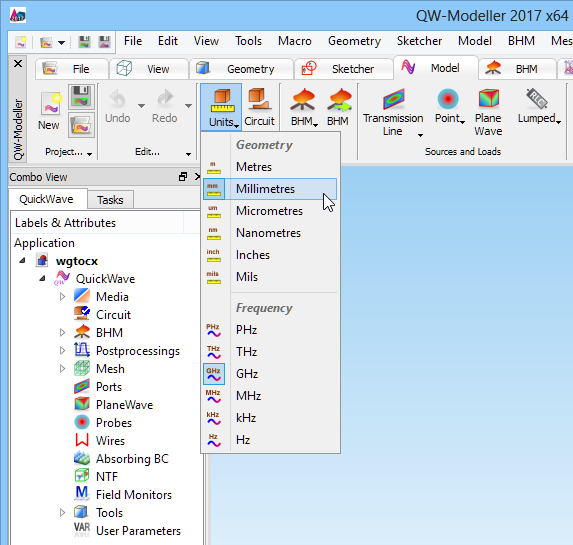This screenshot has height=545, width=573.
Task: Click the Point source icon
Action: tap(448, 99)
